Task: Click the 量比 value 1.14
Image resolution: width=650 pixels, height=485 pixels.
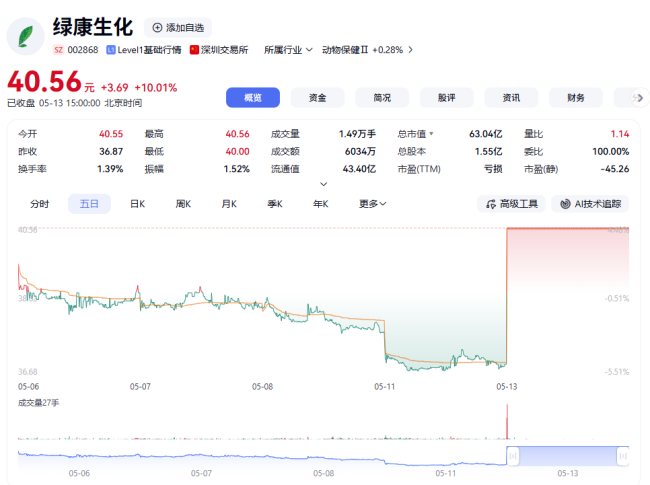Action: [x=620, y=134]
